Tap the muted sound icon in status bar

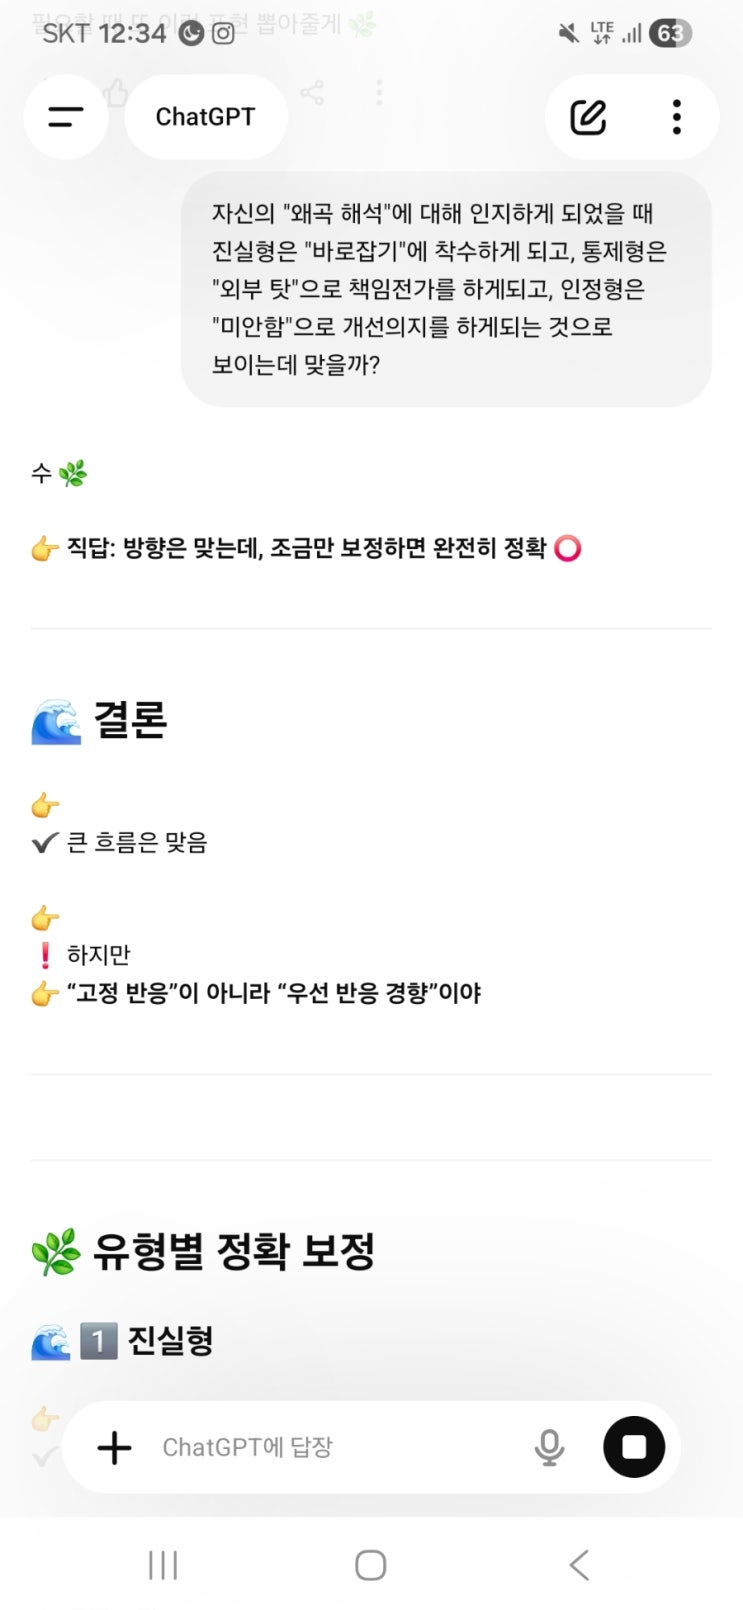tap(568, 33)
